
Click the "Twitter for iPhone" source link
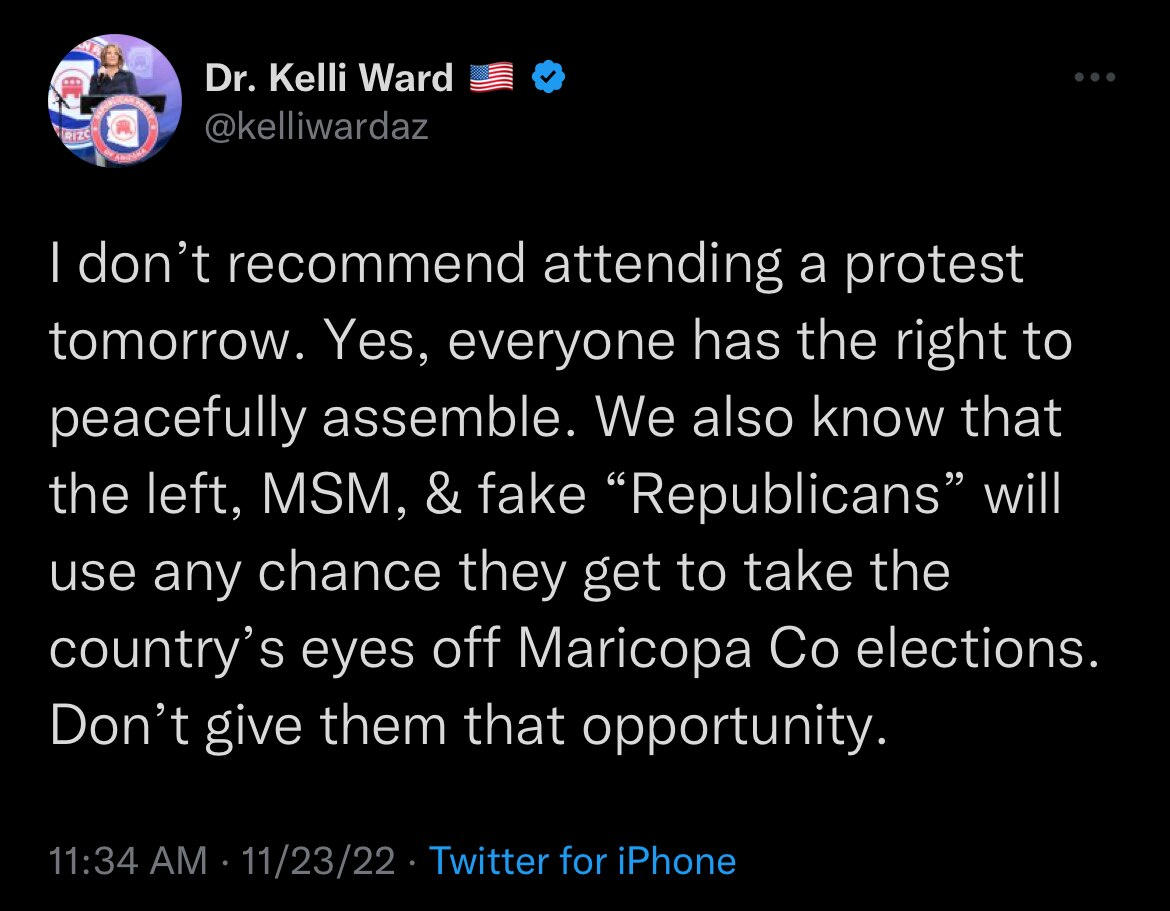[582, 861]
